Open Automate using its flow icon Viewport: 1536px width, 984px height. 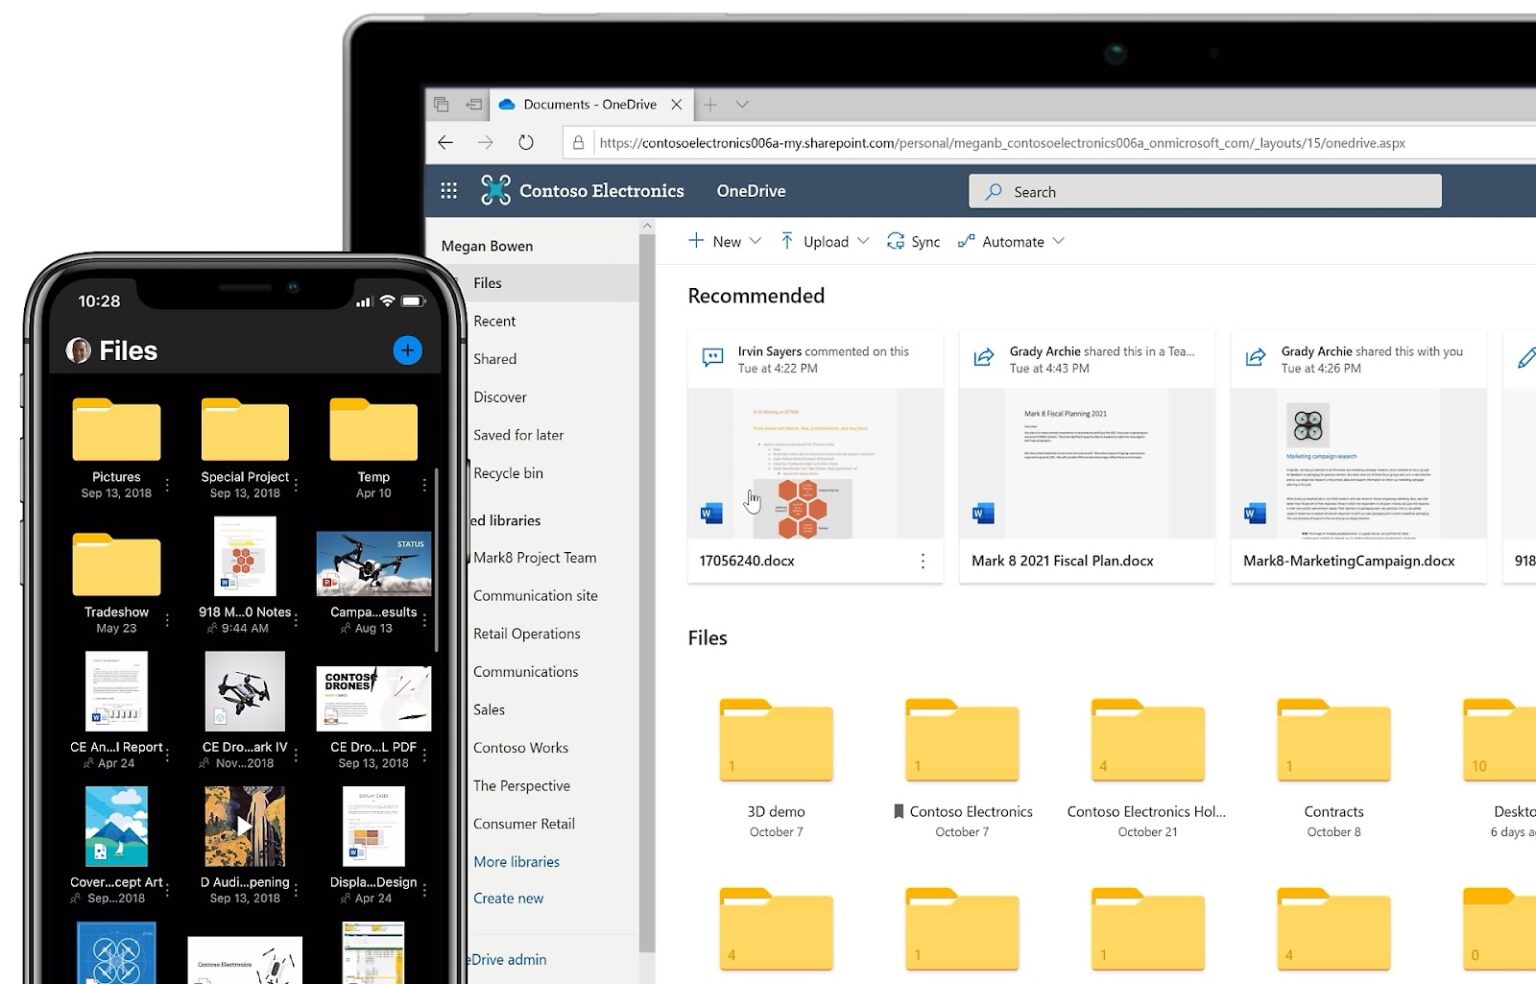coord(966,241)
